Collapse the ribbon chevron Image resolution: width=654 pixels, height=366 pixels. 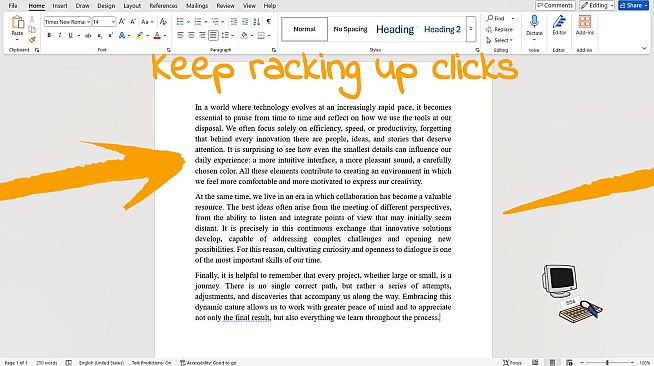(x=644, y=49)
